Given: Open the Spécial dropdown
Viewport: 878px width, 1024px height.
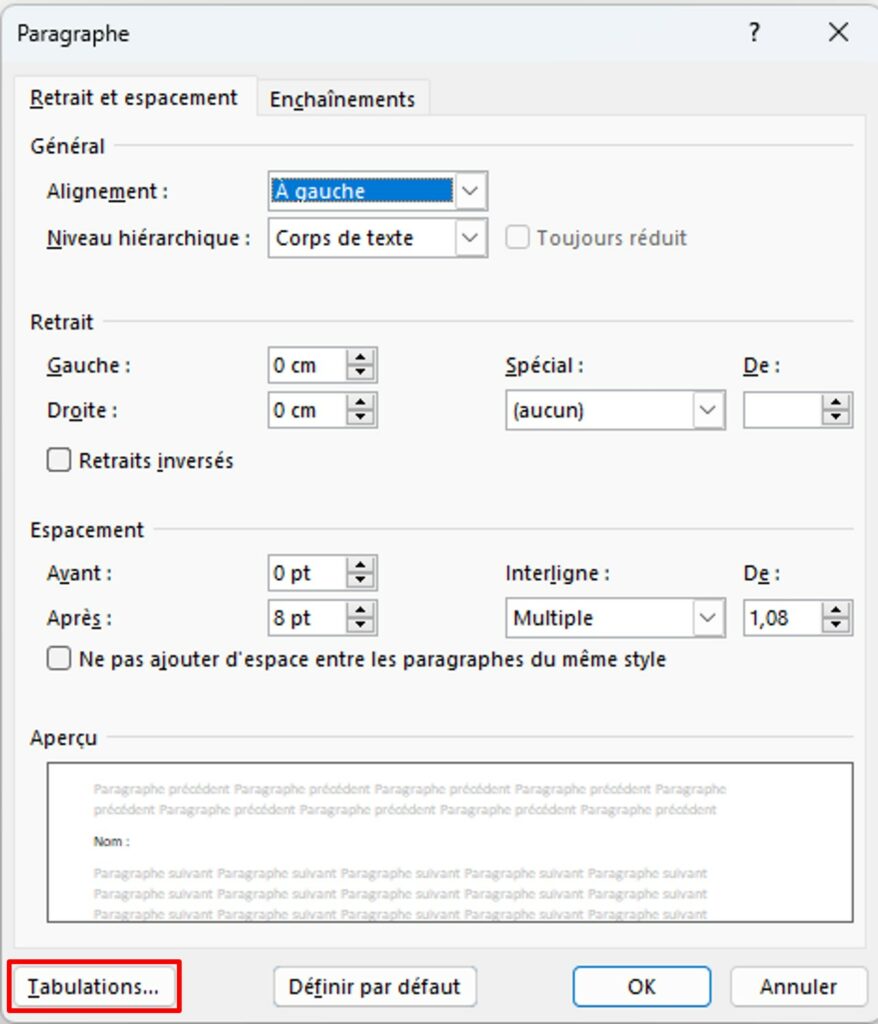Looking at the screenshot, I should pyautogui.click(x=707, y=410).
